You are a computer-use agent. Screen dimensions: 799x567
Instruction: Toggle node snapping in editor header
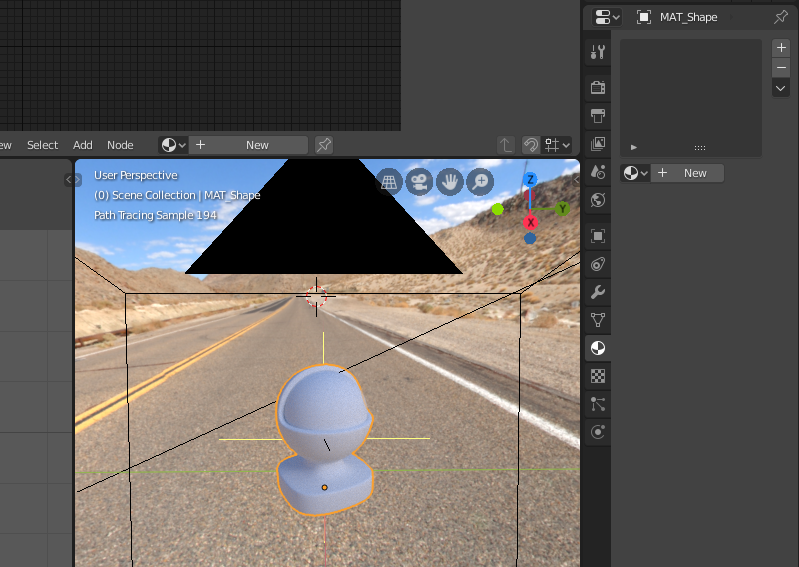click(551, 145)
